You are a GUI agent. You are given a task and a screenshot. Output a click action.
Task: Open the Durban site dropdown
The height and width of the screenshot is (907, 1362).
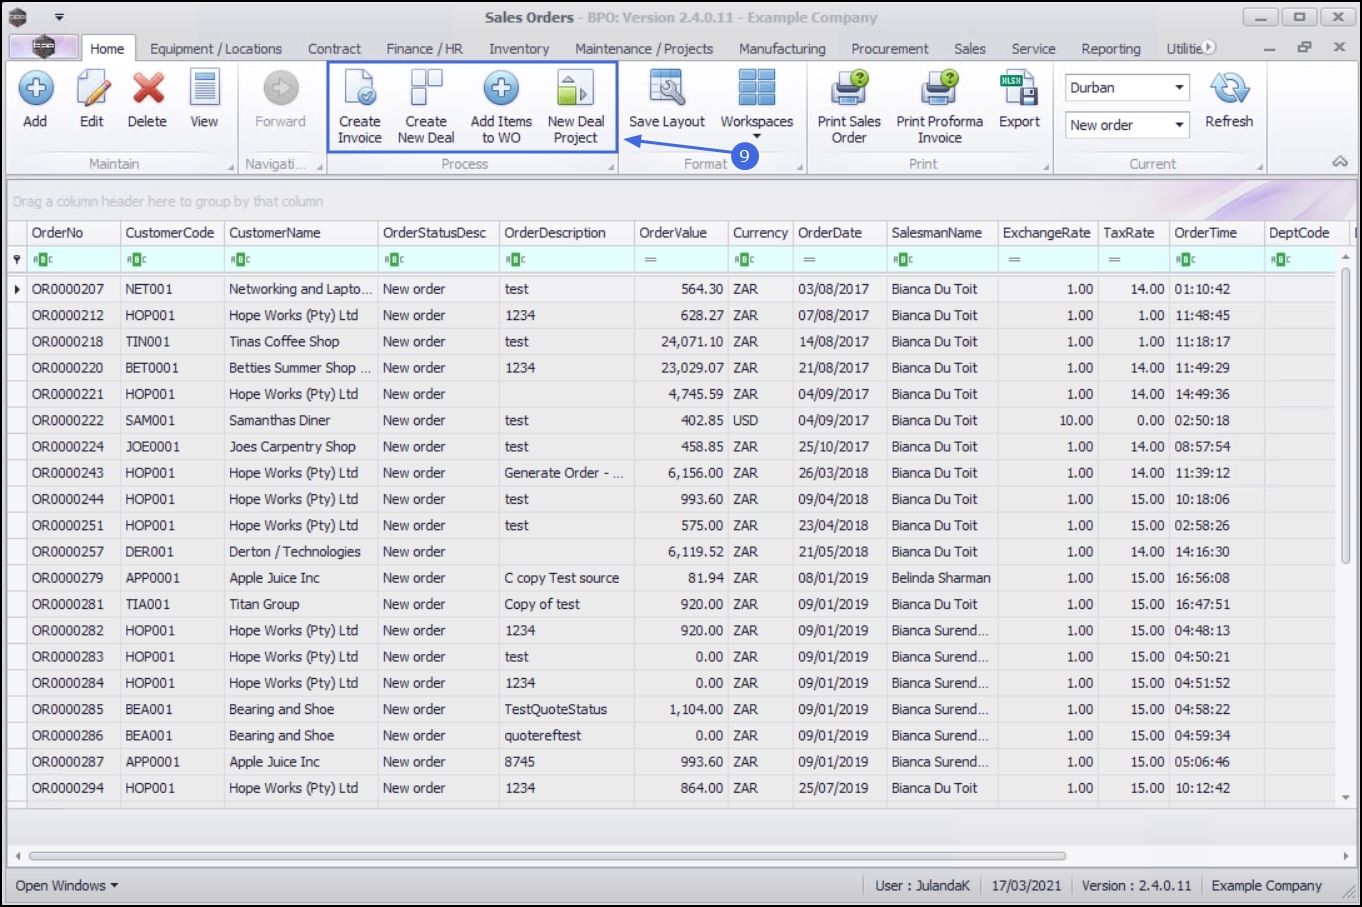click(x=1180, y=88)
